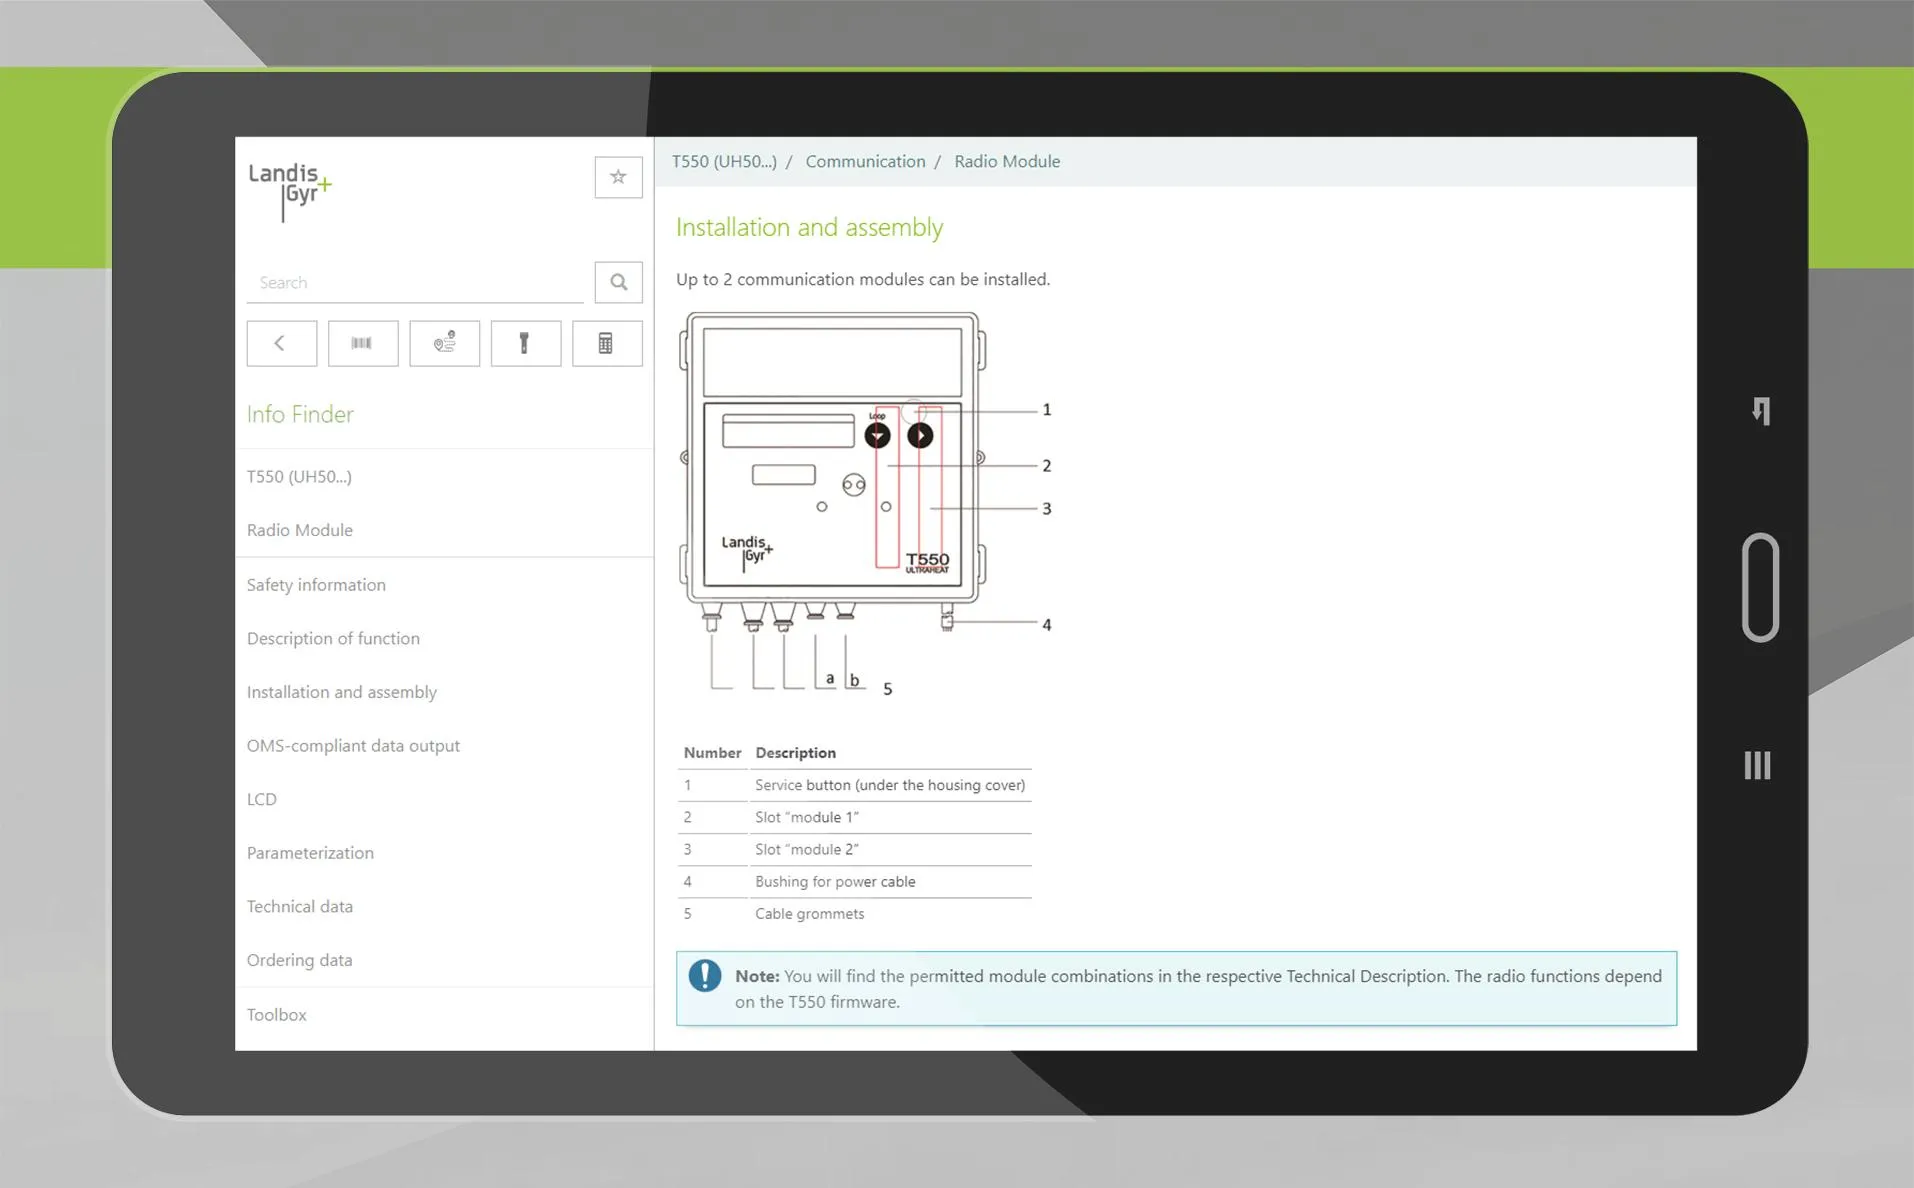The width and height of the screenshot is (1914, 1188).
Task: Click Radio Module breadcrumb
Action: [1007, 161]
